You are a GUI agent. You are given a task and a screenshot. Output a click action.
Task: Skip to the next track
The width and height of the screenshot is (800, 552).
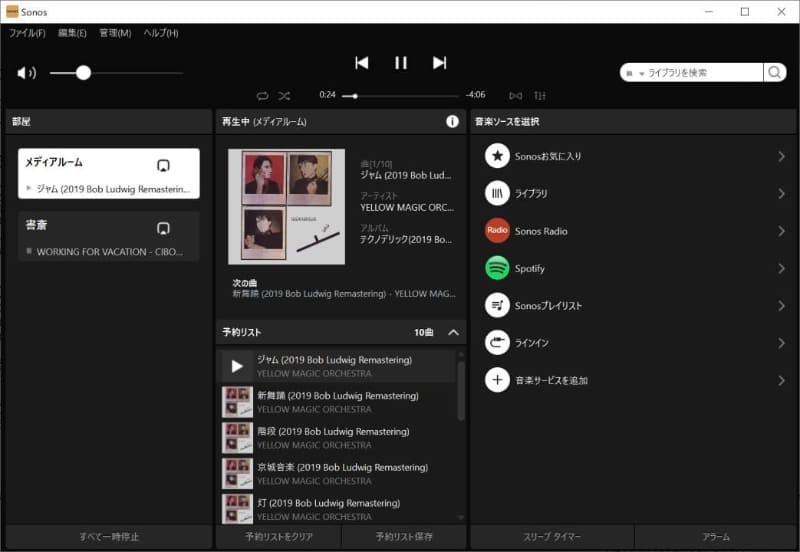click(x=439, y=63)
